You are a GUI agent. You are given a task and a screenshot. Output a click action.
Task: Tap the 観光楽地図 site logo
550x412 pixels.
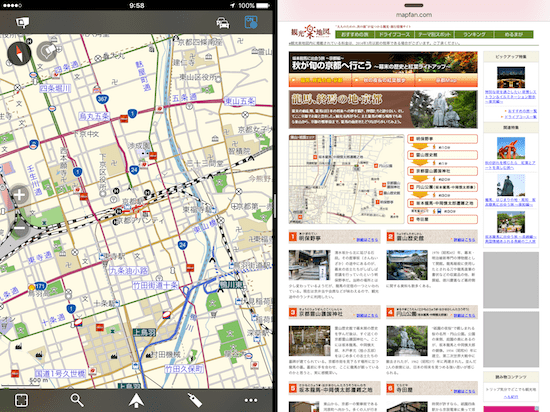coord(311,32)
